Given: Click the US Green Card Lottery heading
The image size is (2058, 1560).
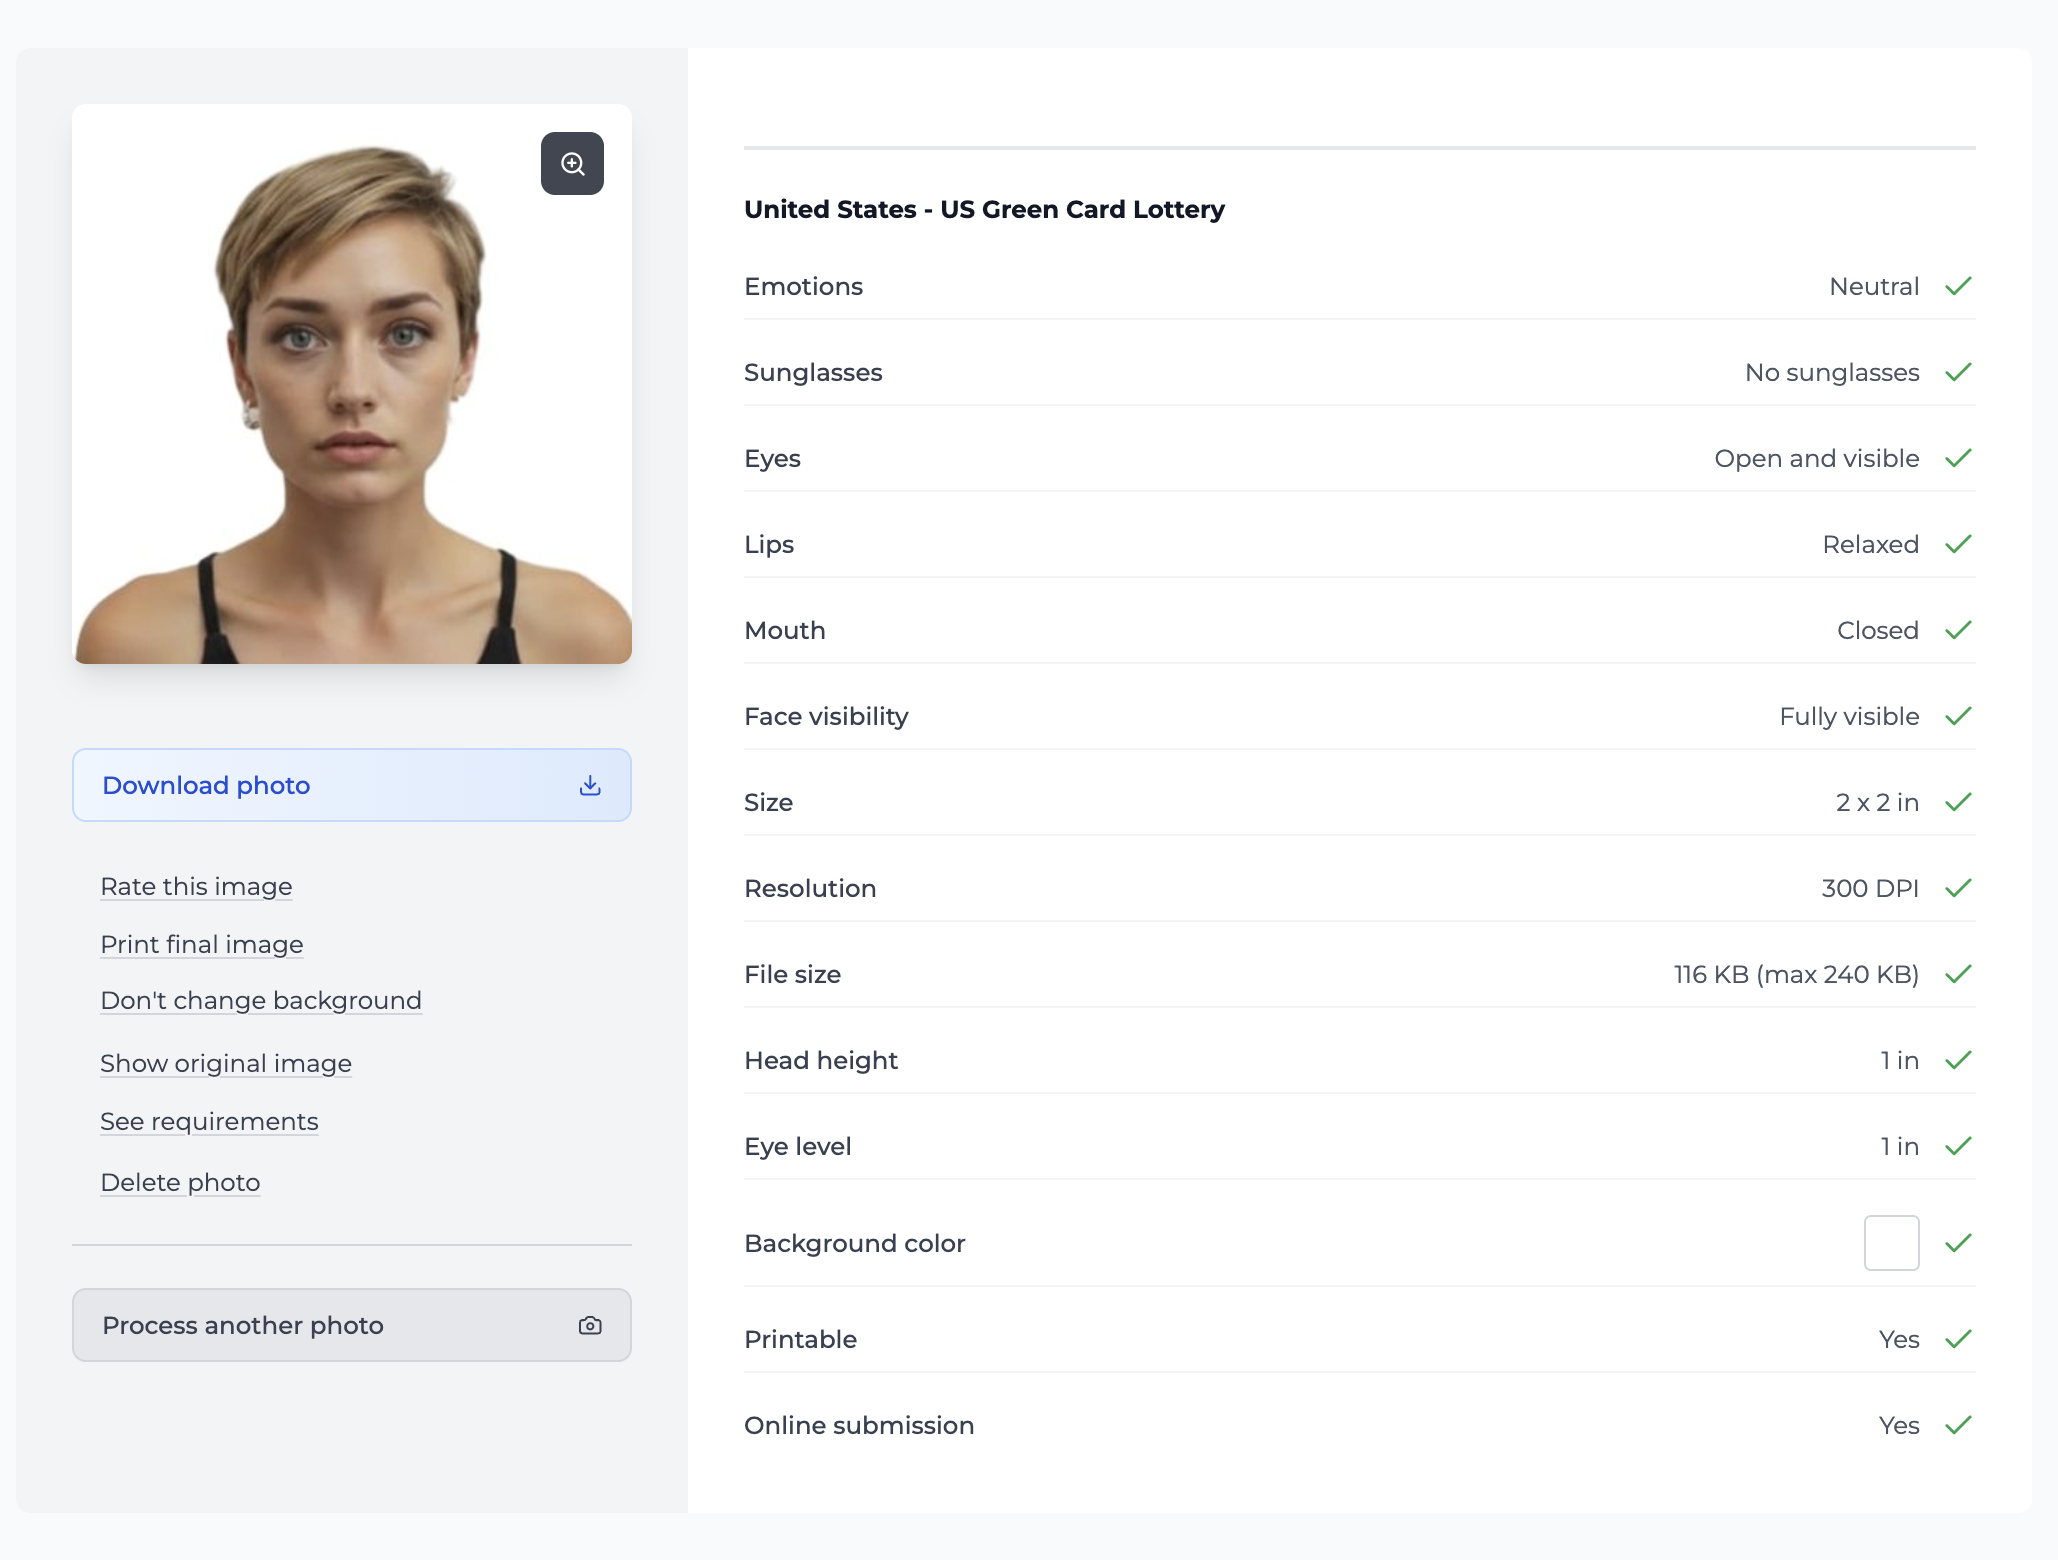Looking at the screenshot, I should (x=984, y=210).
